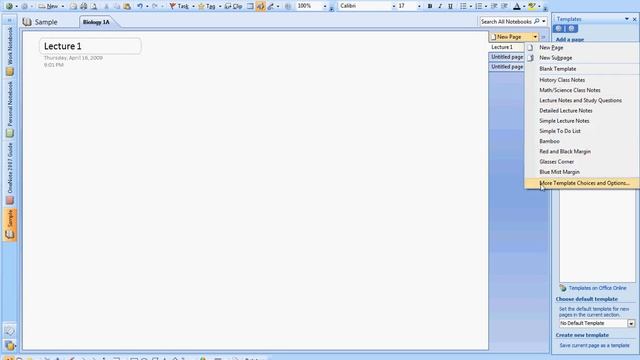Click the Increase Indent icon
This screenshot has width=640, height=360.
point(504,6)
